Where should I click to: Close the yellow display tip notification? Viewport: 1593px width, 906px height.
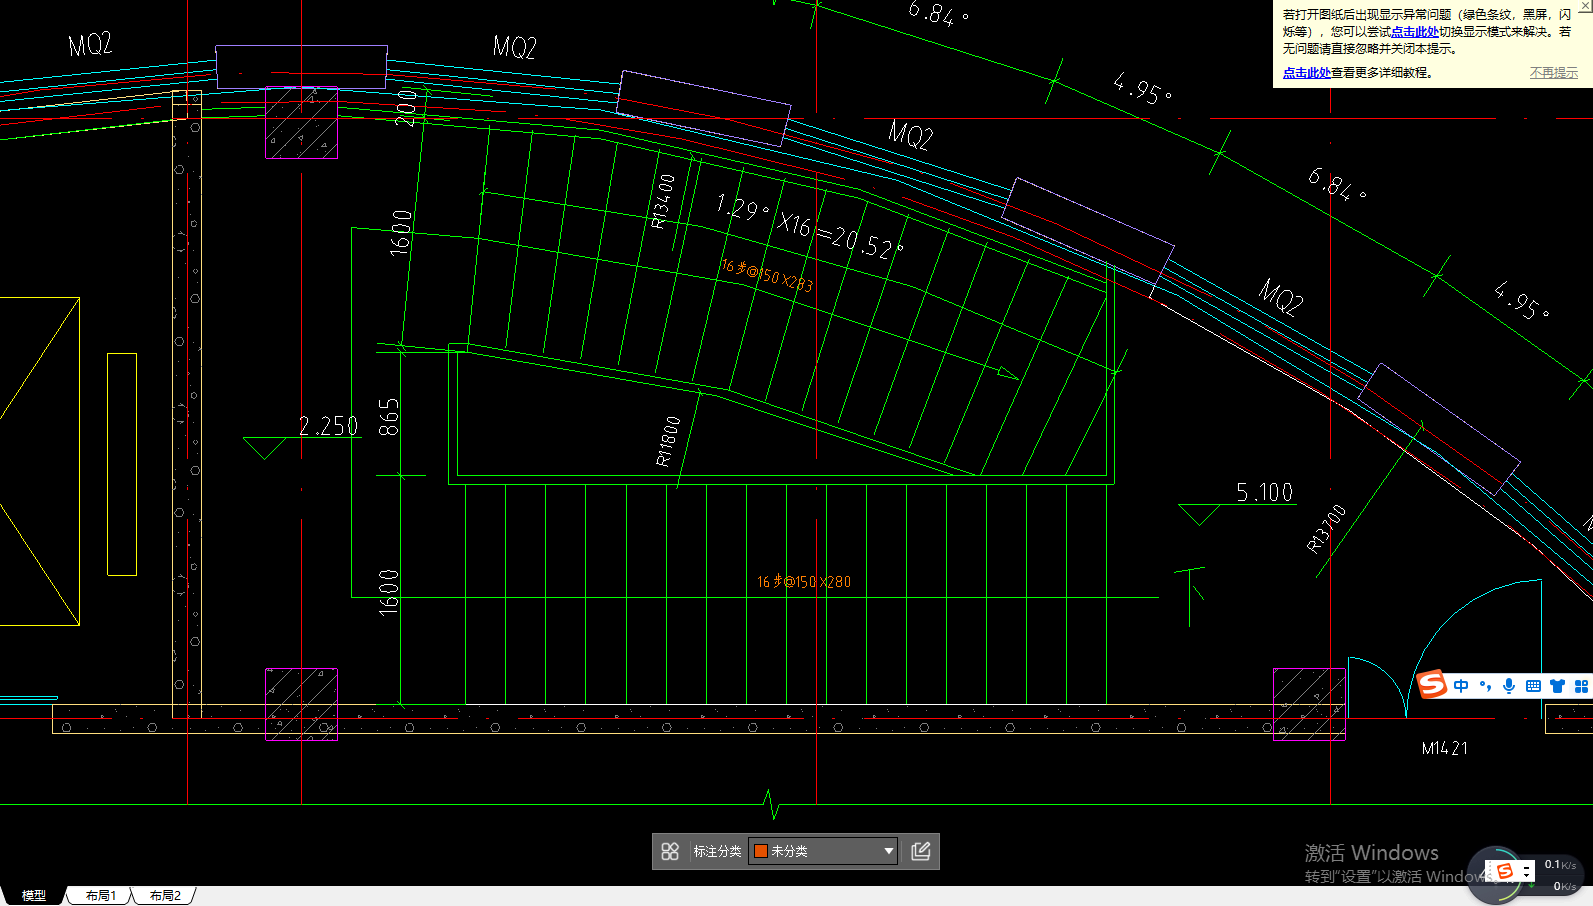click(1584, 5)
